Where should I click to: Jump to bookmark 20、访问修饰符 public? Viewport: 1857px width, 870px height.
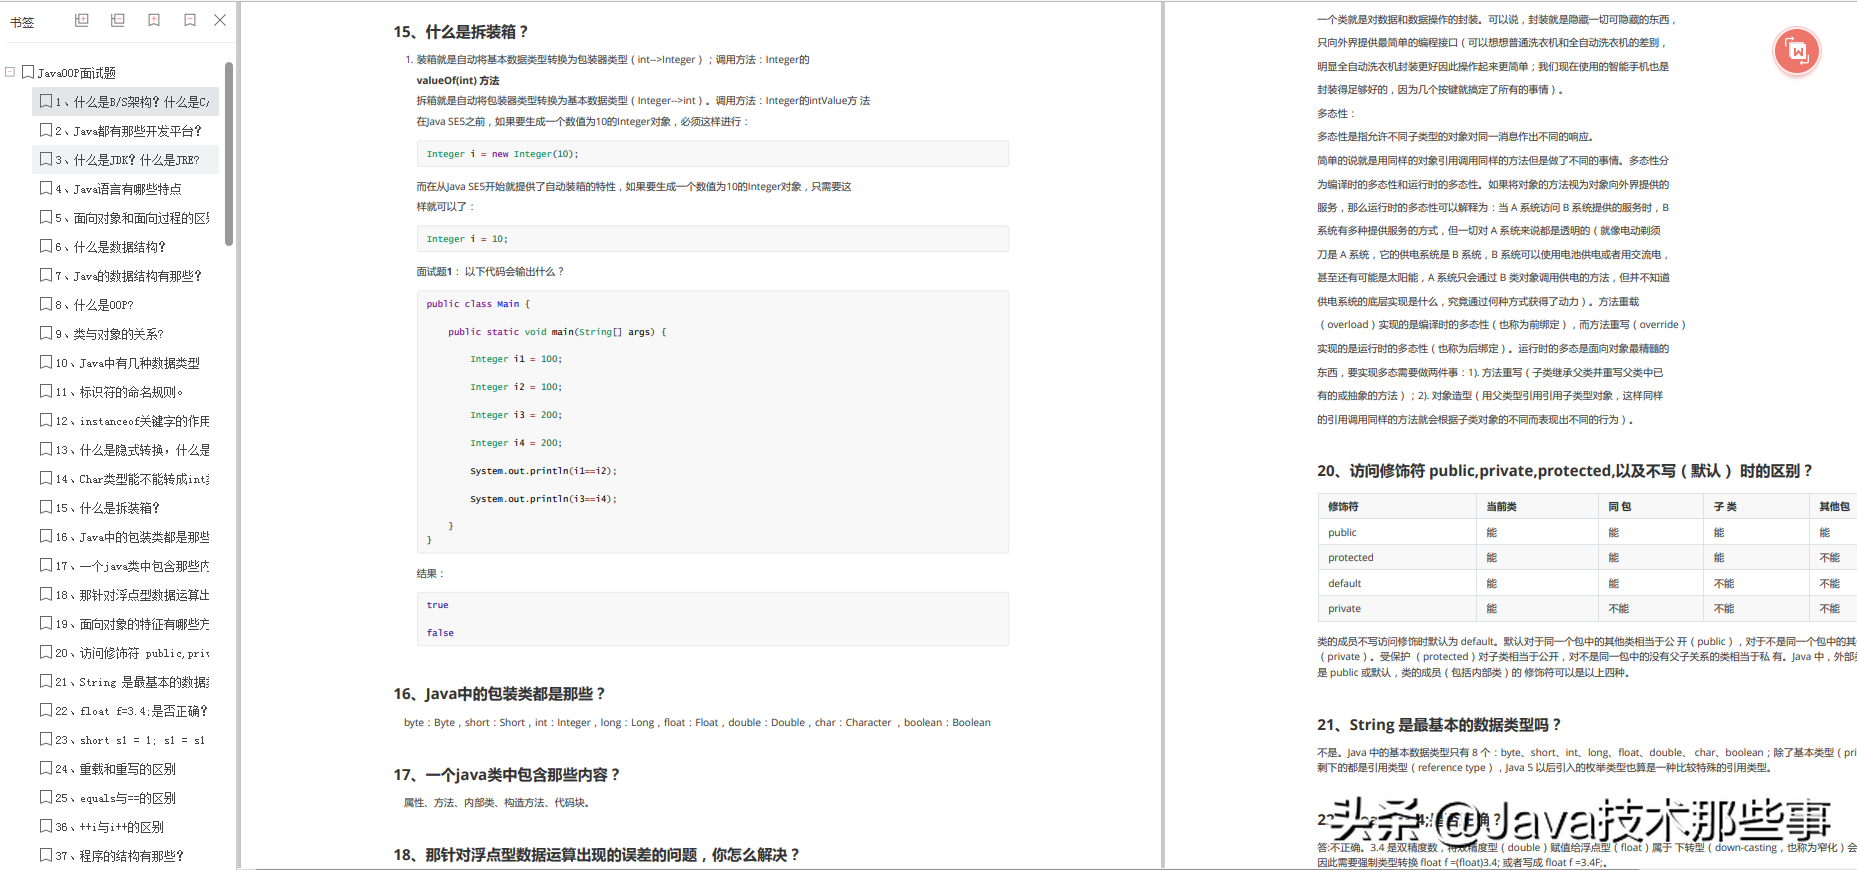click(x=125, y=653)
